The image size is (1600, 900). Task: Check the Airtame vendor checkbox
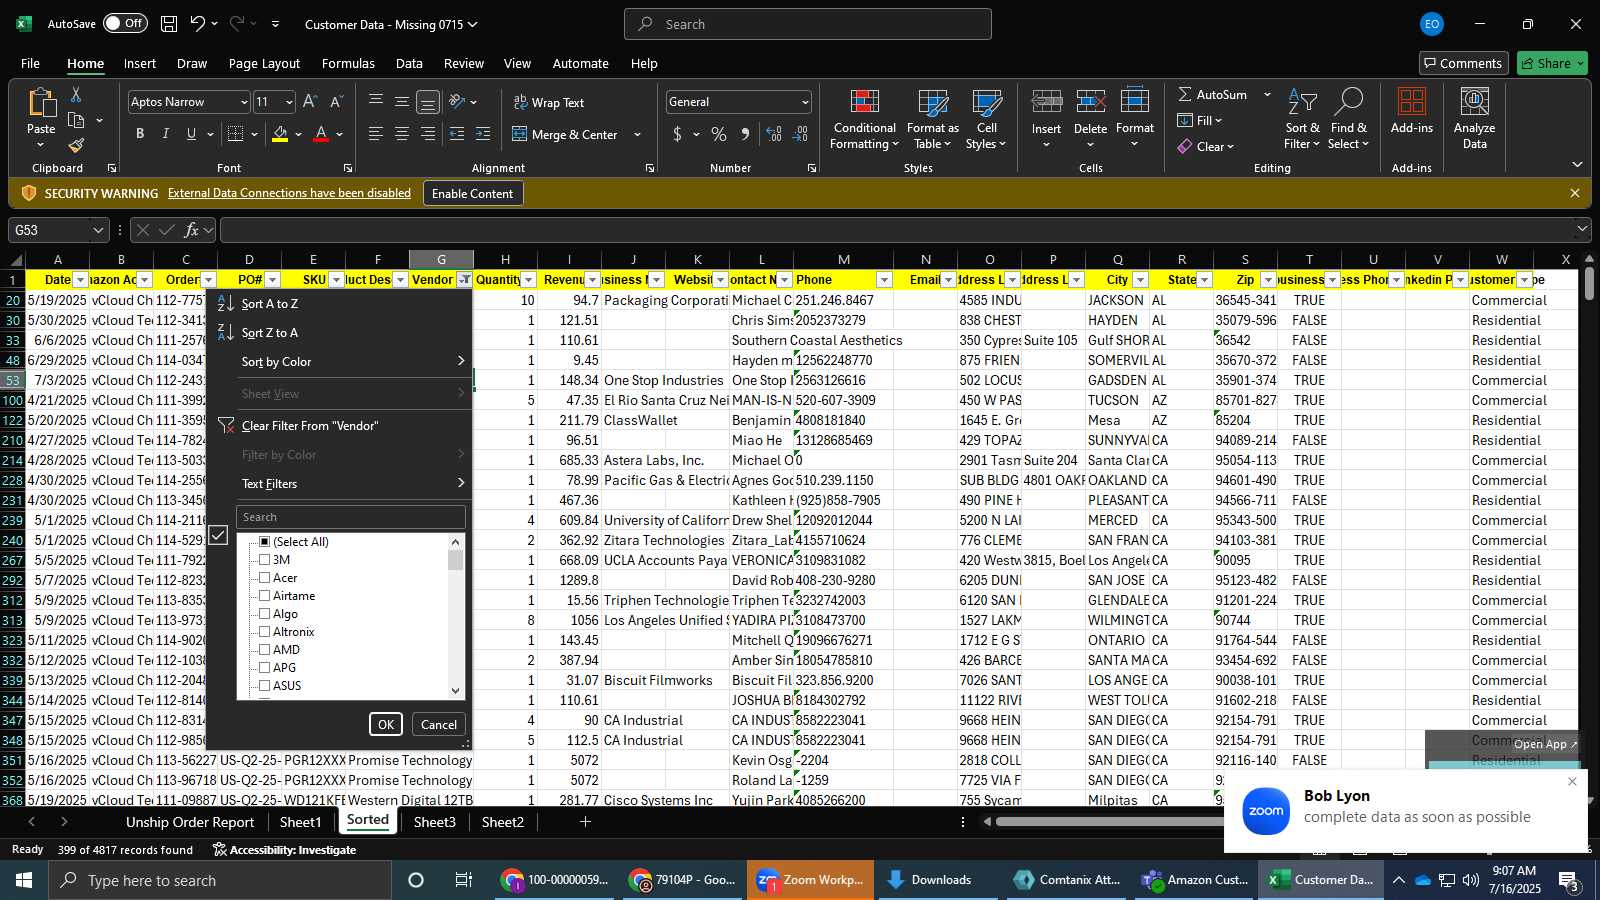tap(265, 596)
